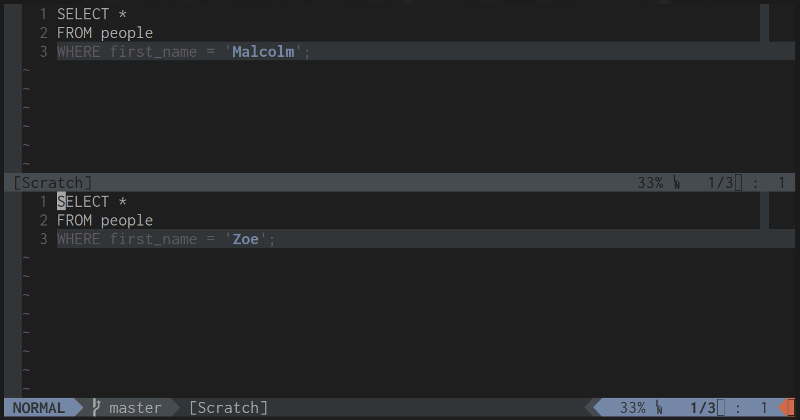
Task: Place cursor on 'Zoe' in the bottom query
Action: [x=245, y=240]
